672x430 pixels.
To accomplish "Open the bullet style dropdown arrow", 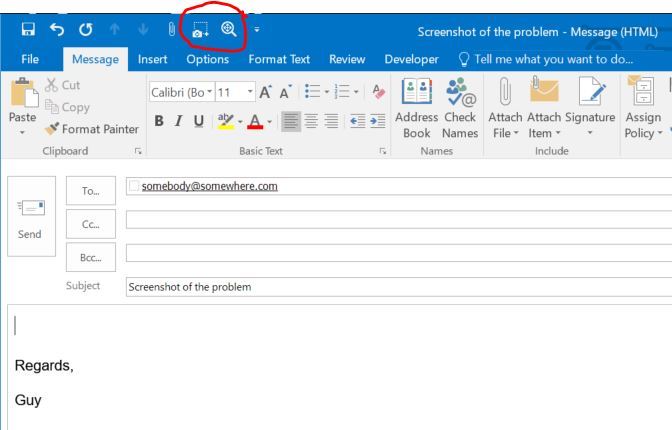I will [x=327, y=92].
